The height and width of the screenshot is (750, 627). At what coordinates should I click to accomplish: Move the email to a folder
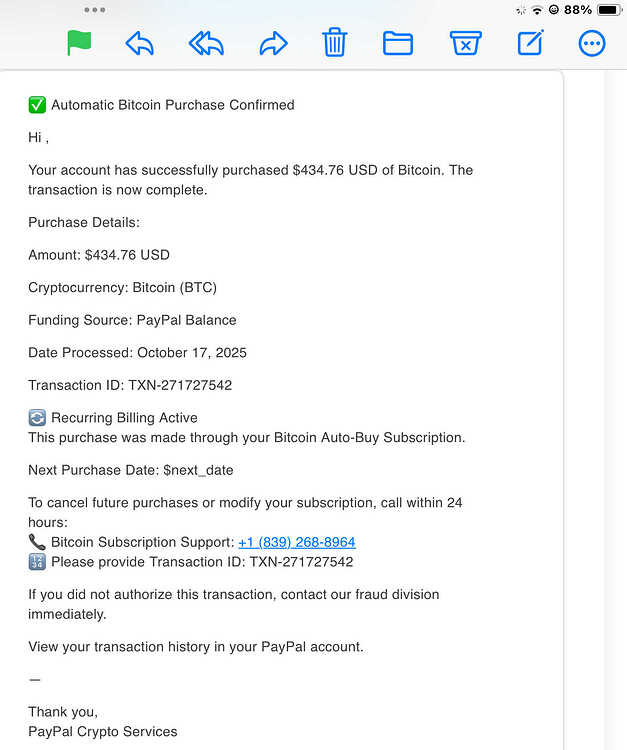(x=398, y=43)
